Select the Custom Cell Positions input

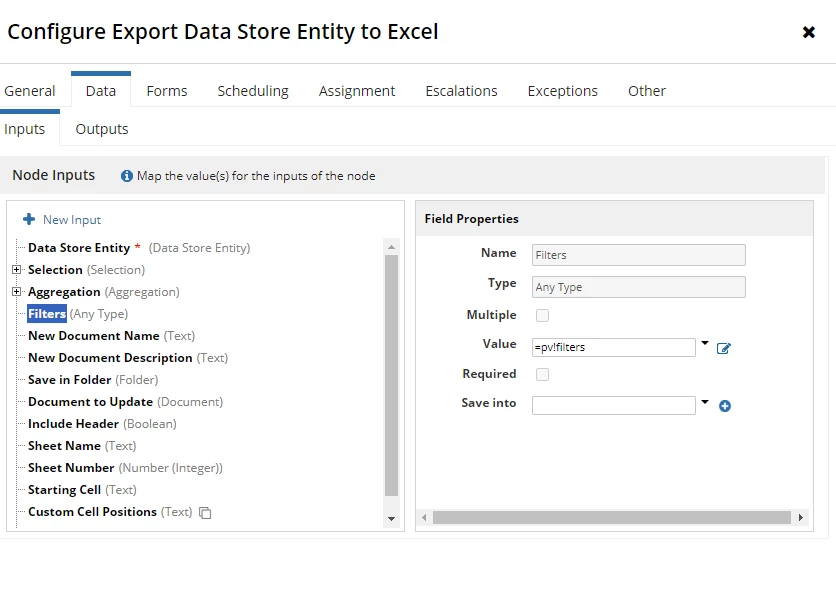pyautogui.click(x=110, y=512)
